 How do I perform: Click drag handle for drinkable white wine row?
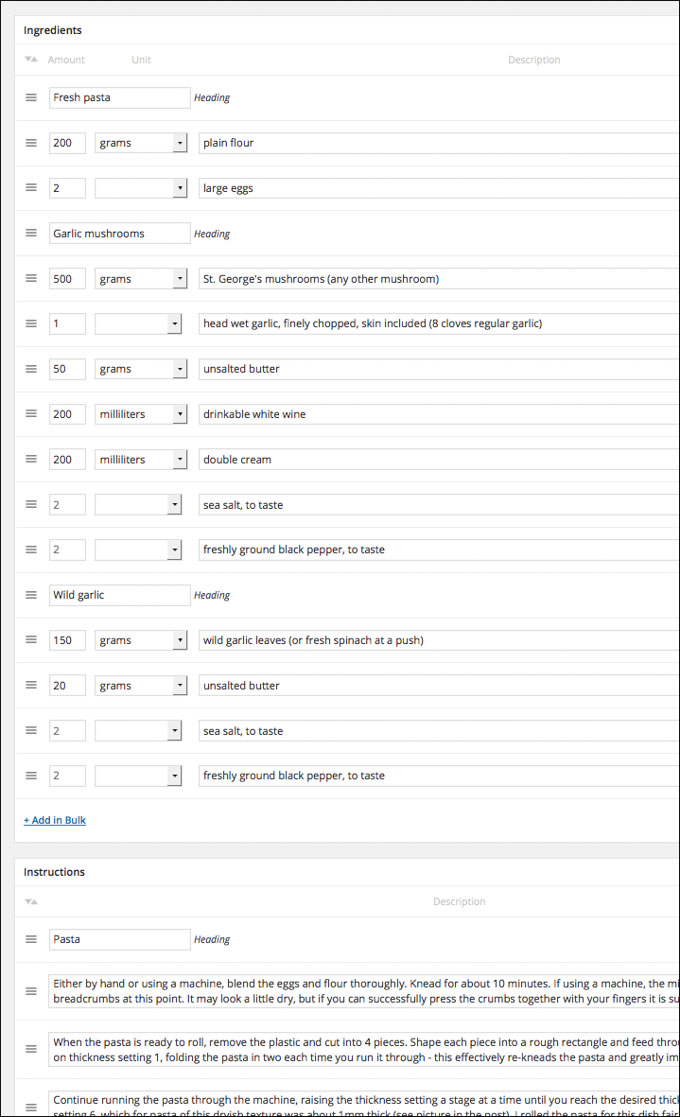31,414
